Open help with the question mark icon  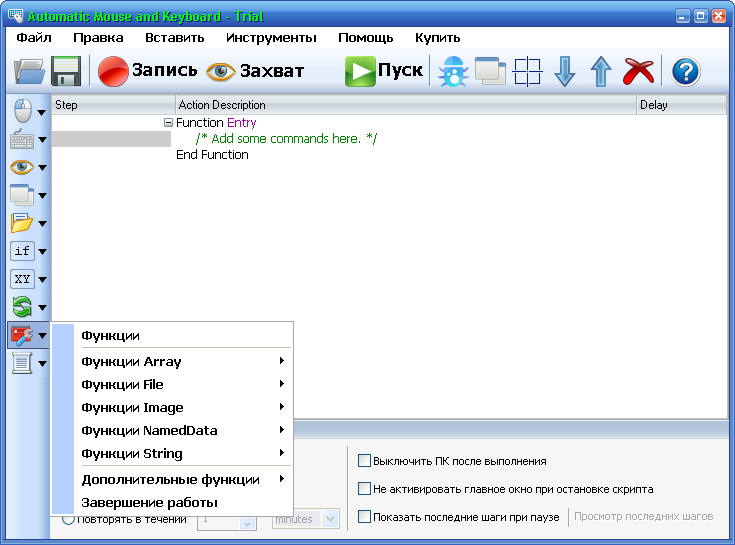pos(686,72)
